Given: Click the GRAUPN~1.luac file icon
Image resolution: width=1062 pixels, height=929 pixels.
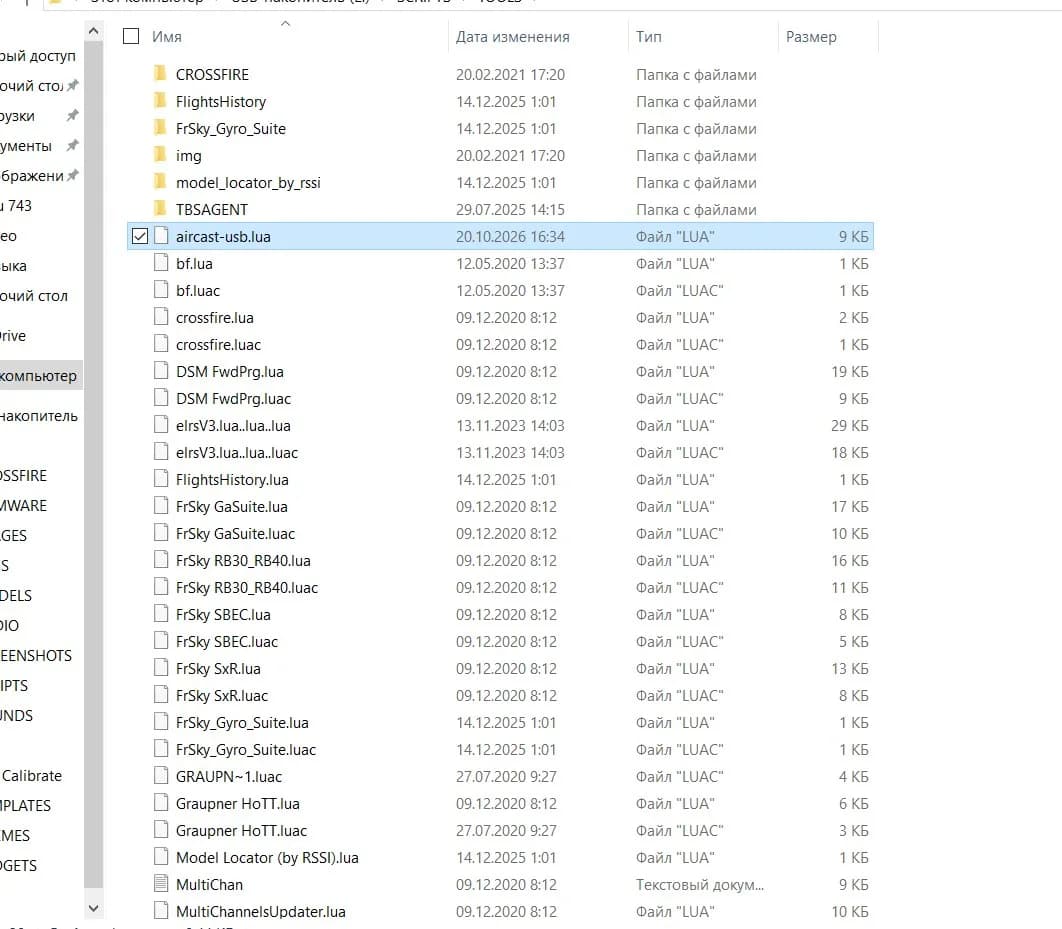Looking at the screenshot, I should tap(161, 776).
